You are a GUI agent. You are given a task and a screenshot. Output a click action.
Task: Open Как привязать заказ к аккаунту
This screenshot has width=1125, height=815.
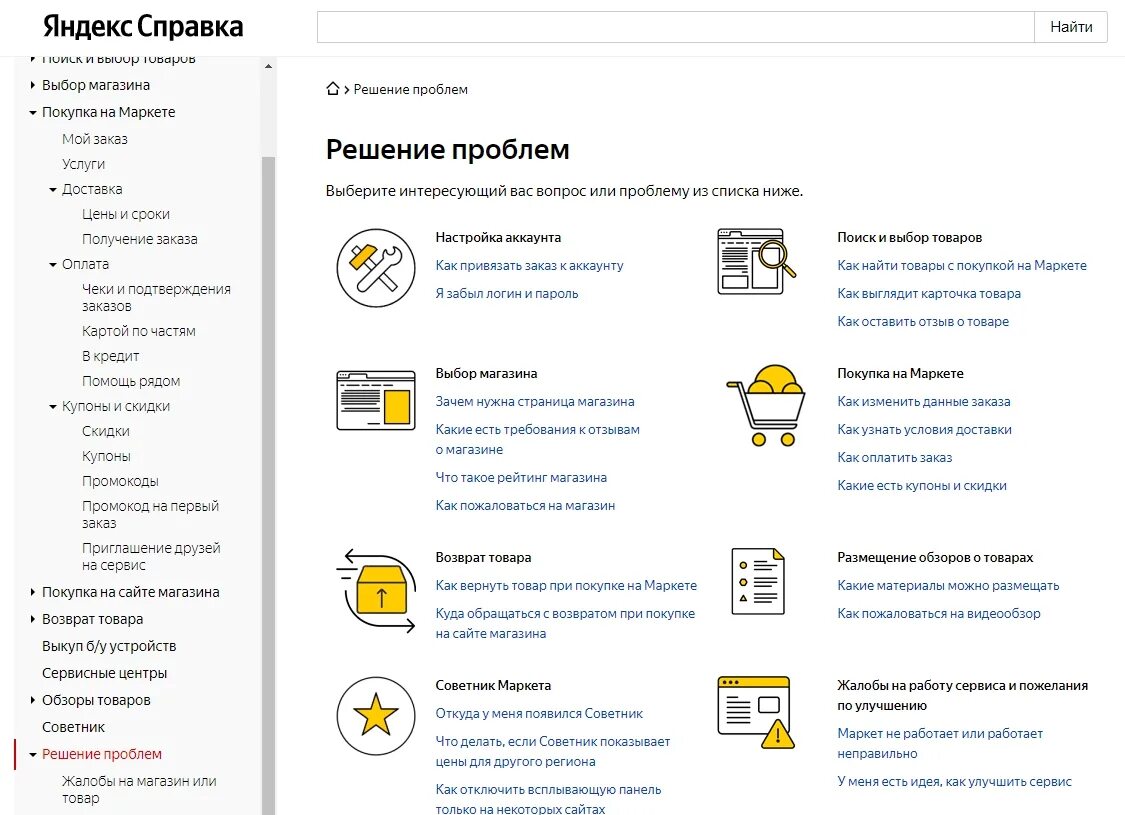[x=529, y=265]
